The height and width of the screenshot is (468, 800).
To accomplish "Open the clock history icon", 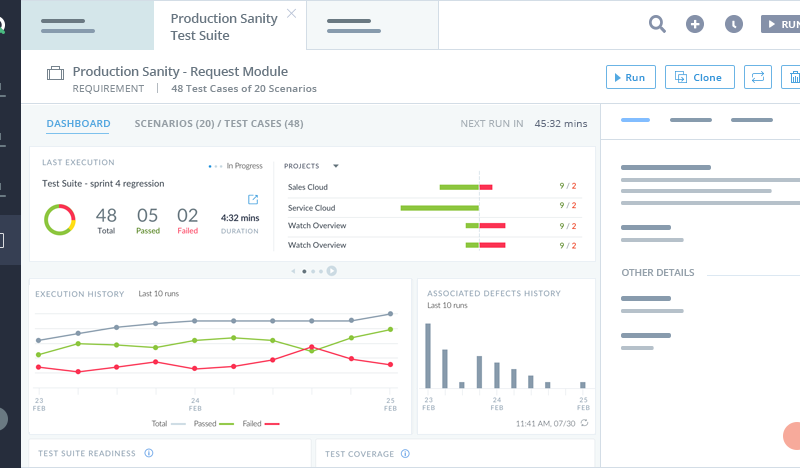I will pyautogui.click(x=733, y=25).
